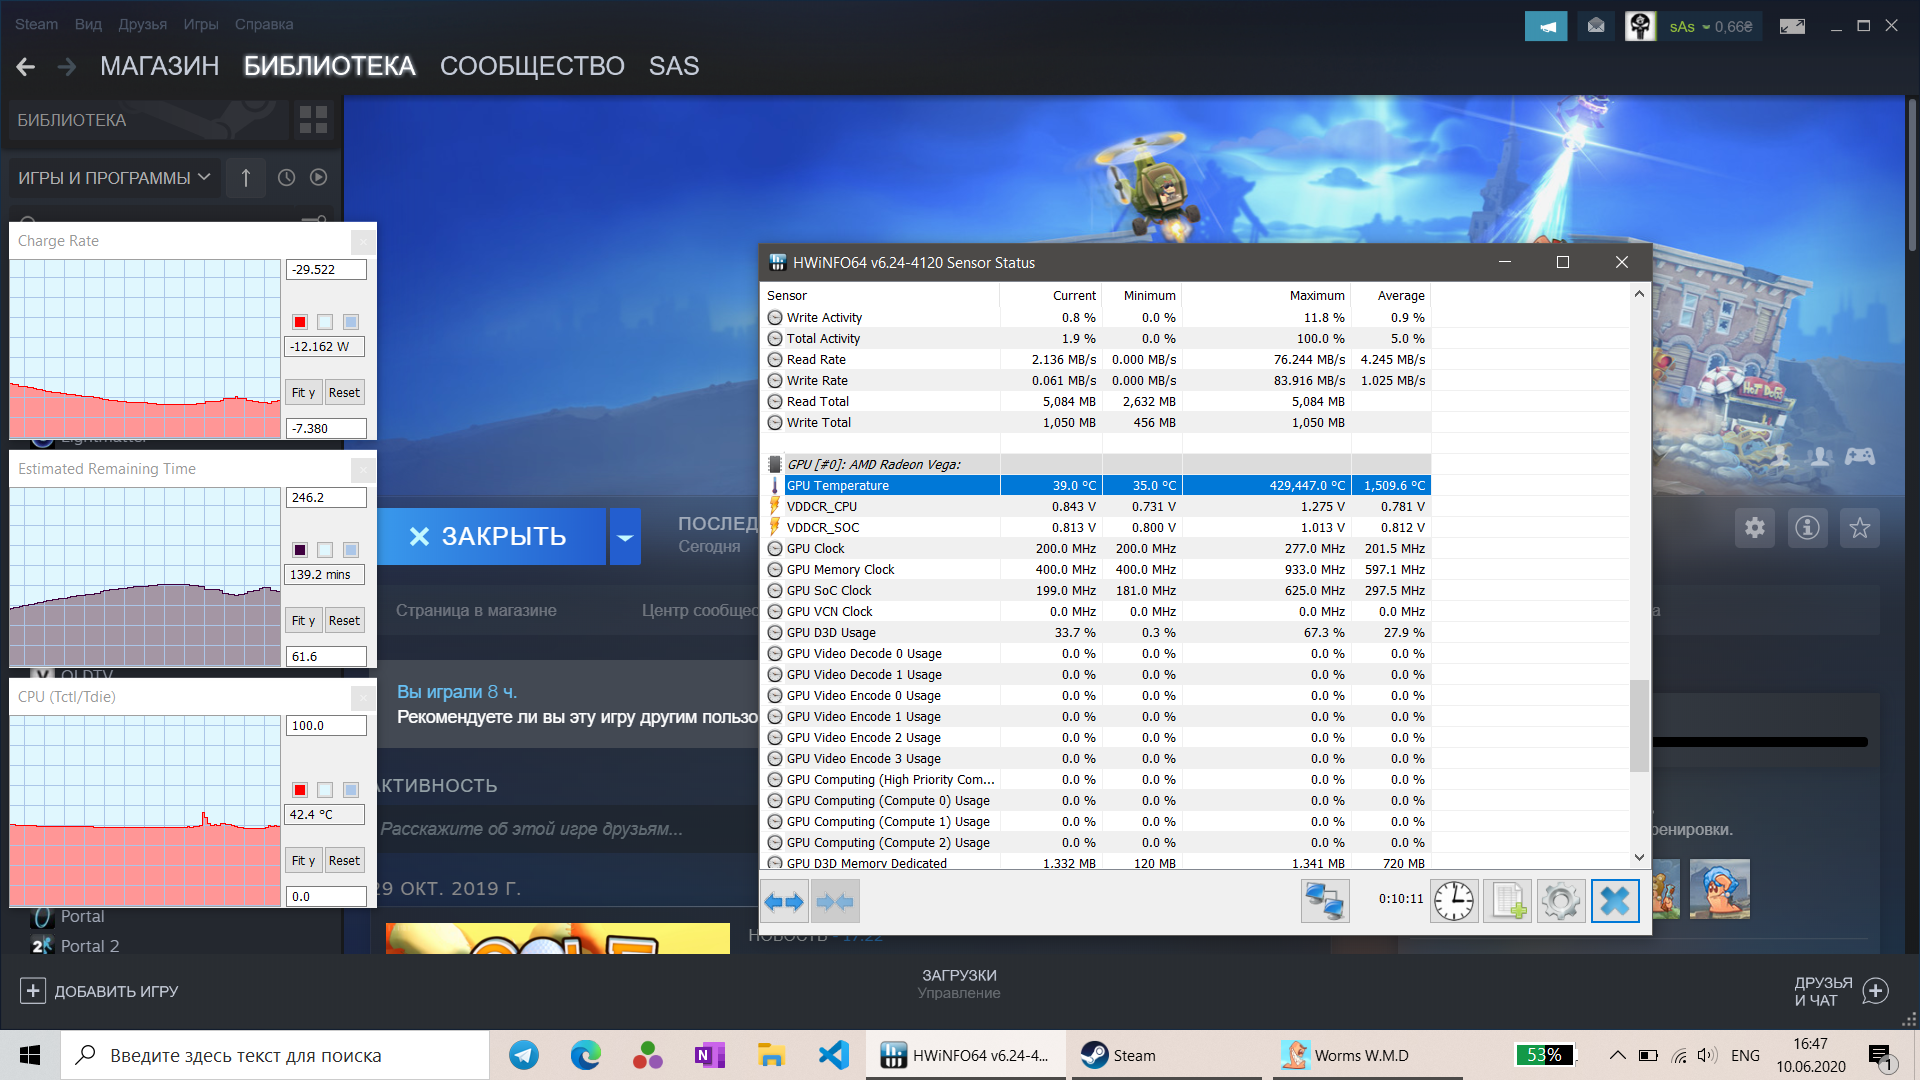1920x1080 pixels.
Task: Go back with the Steam back arrow
Action: coord(26,66)
